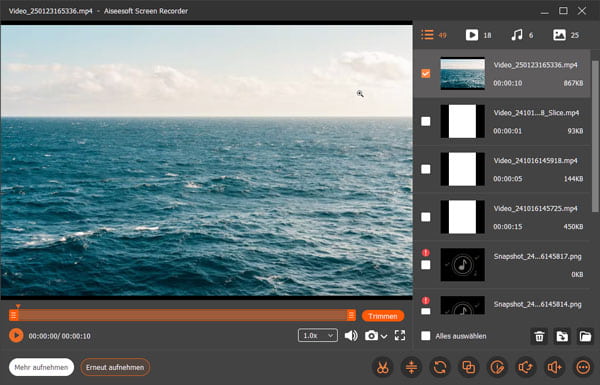Delete selected recordings with trash icon
Screen dimensions: 600x385
[539, 336]
